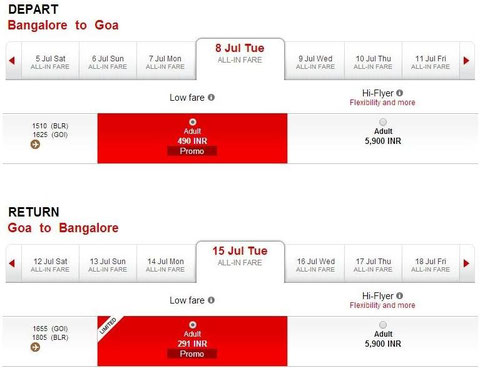Select departure Hi-Flyer 5,900 INR radio button
The height and width of the screenshot is (368, 480).
coord(383,122)
